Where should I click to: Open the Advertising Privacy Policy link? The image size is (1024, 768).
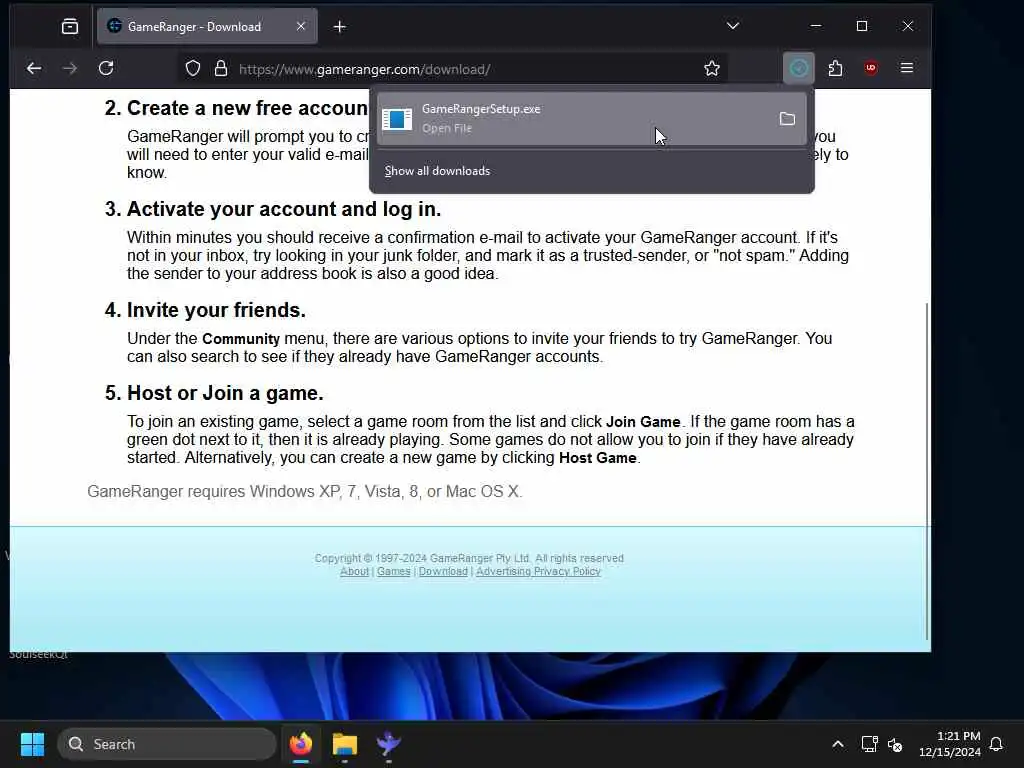point(538,571)
